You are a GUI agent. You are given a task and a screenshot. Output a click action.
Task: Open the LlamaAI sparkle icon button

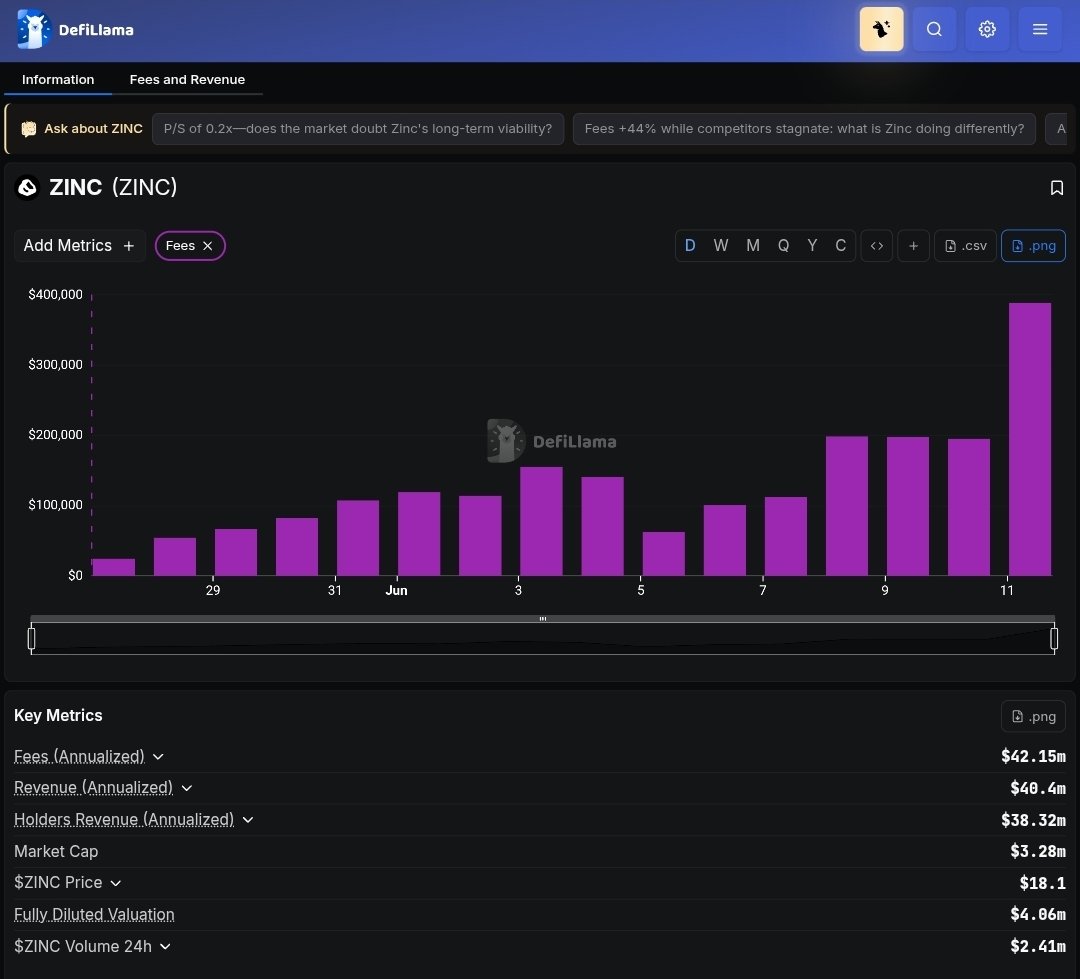tap(881, 29)
